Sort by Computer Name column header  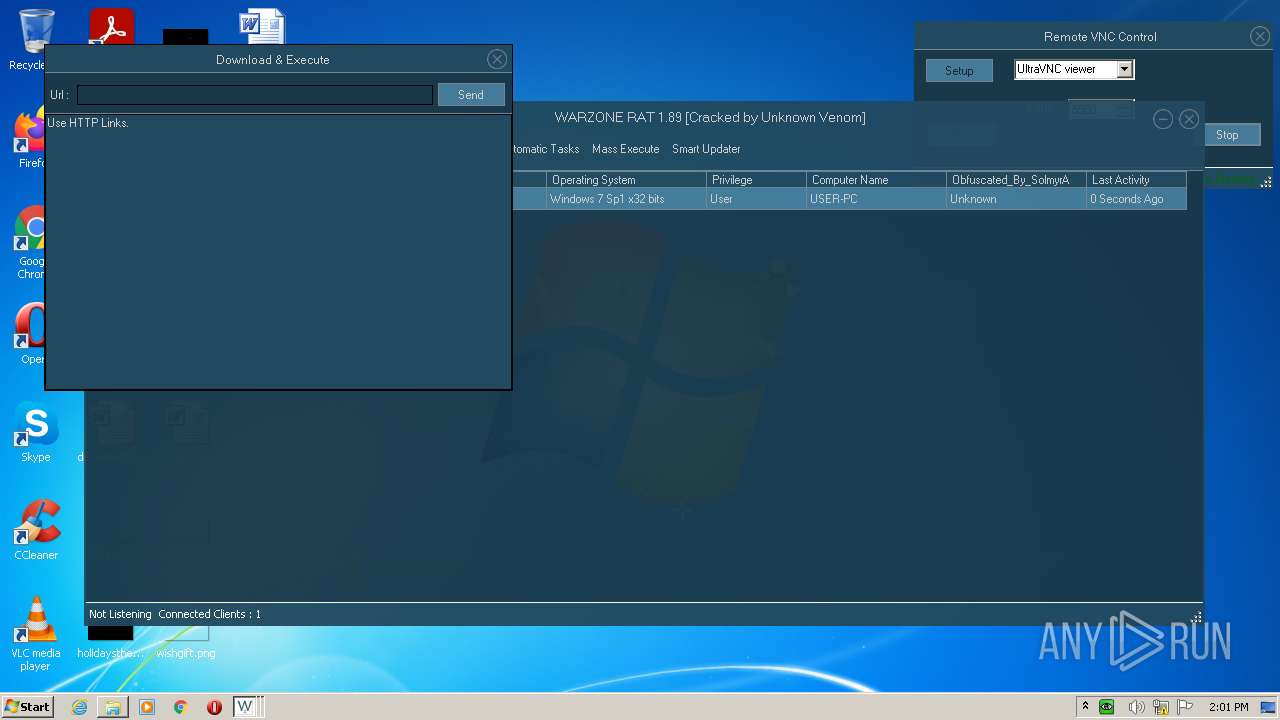coord(877,180)
